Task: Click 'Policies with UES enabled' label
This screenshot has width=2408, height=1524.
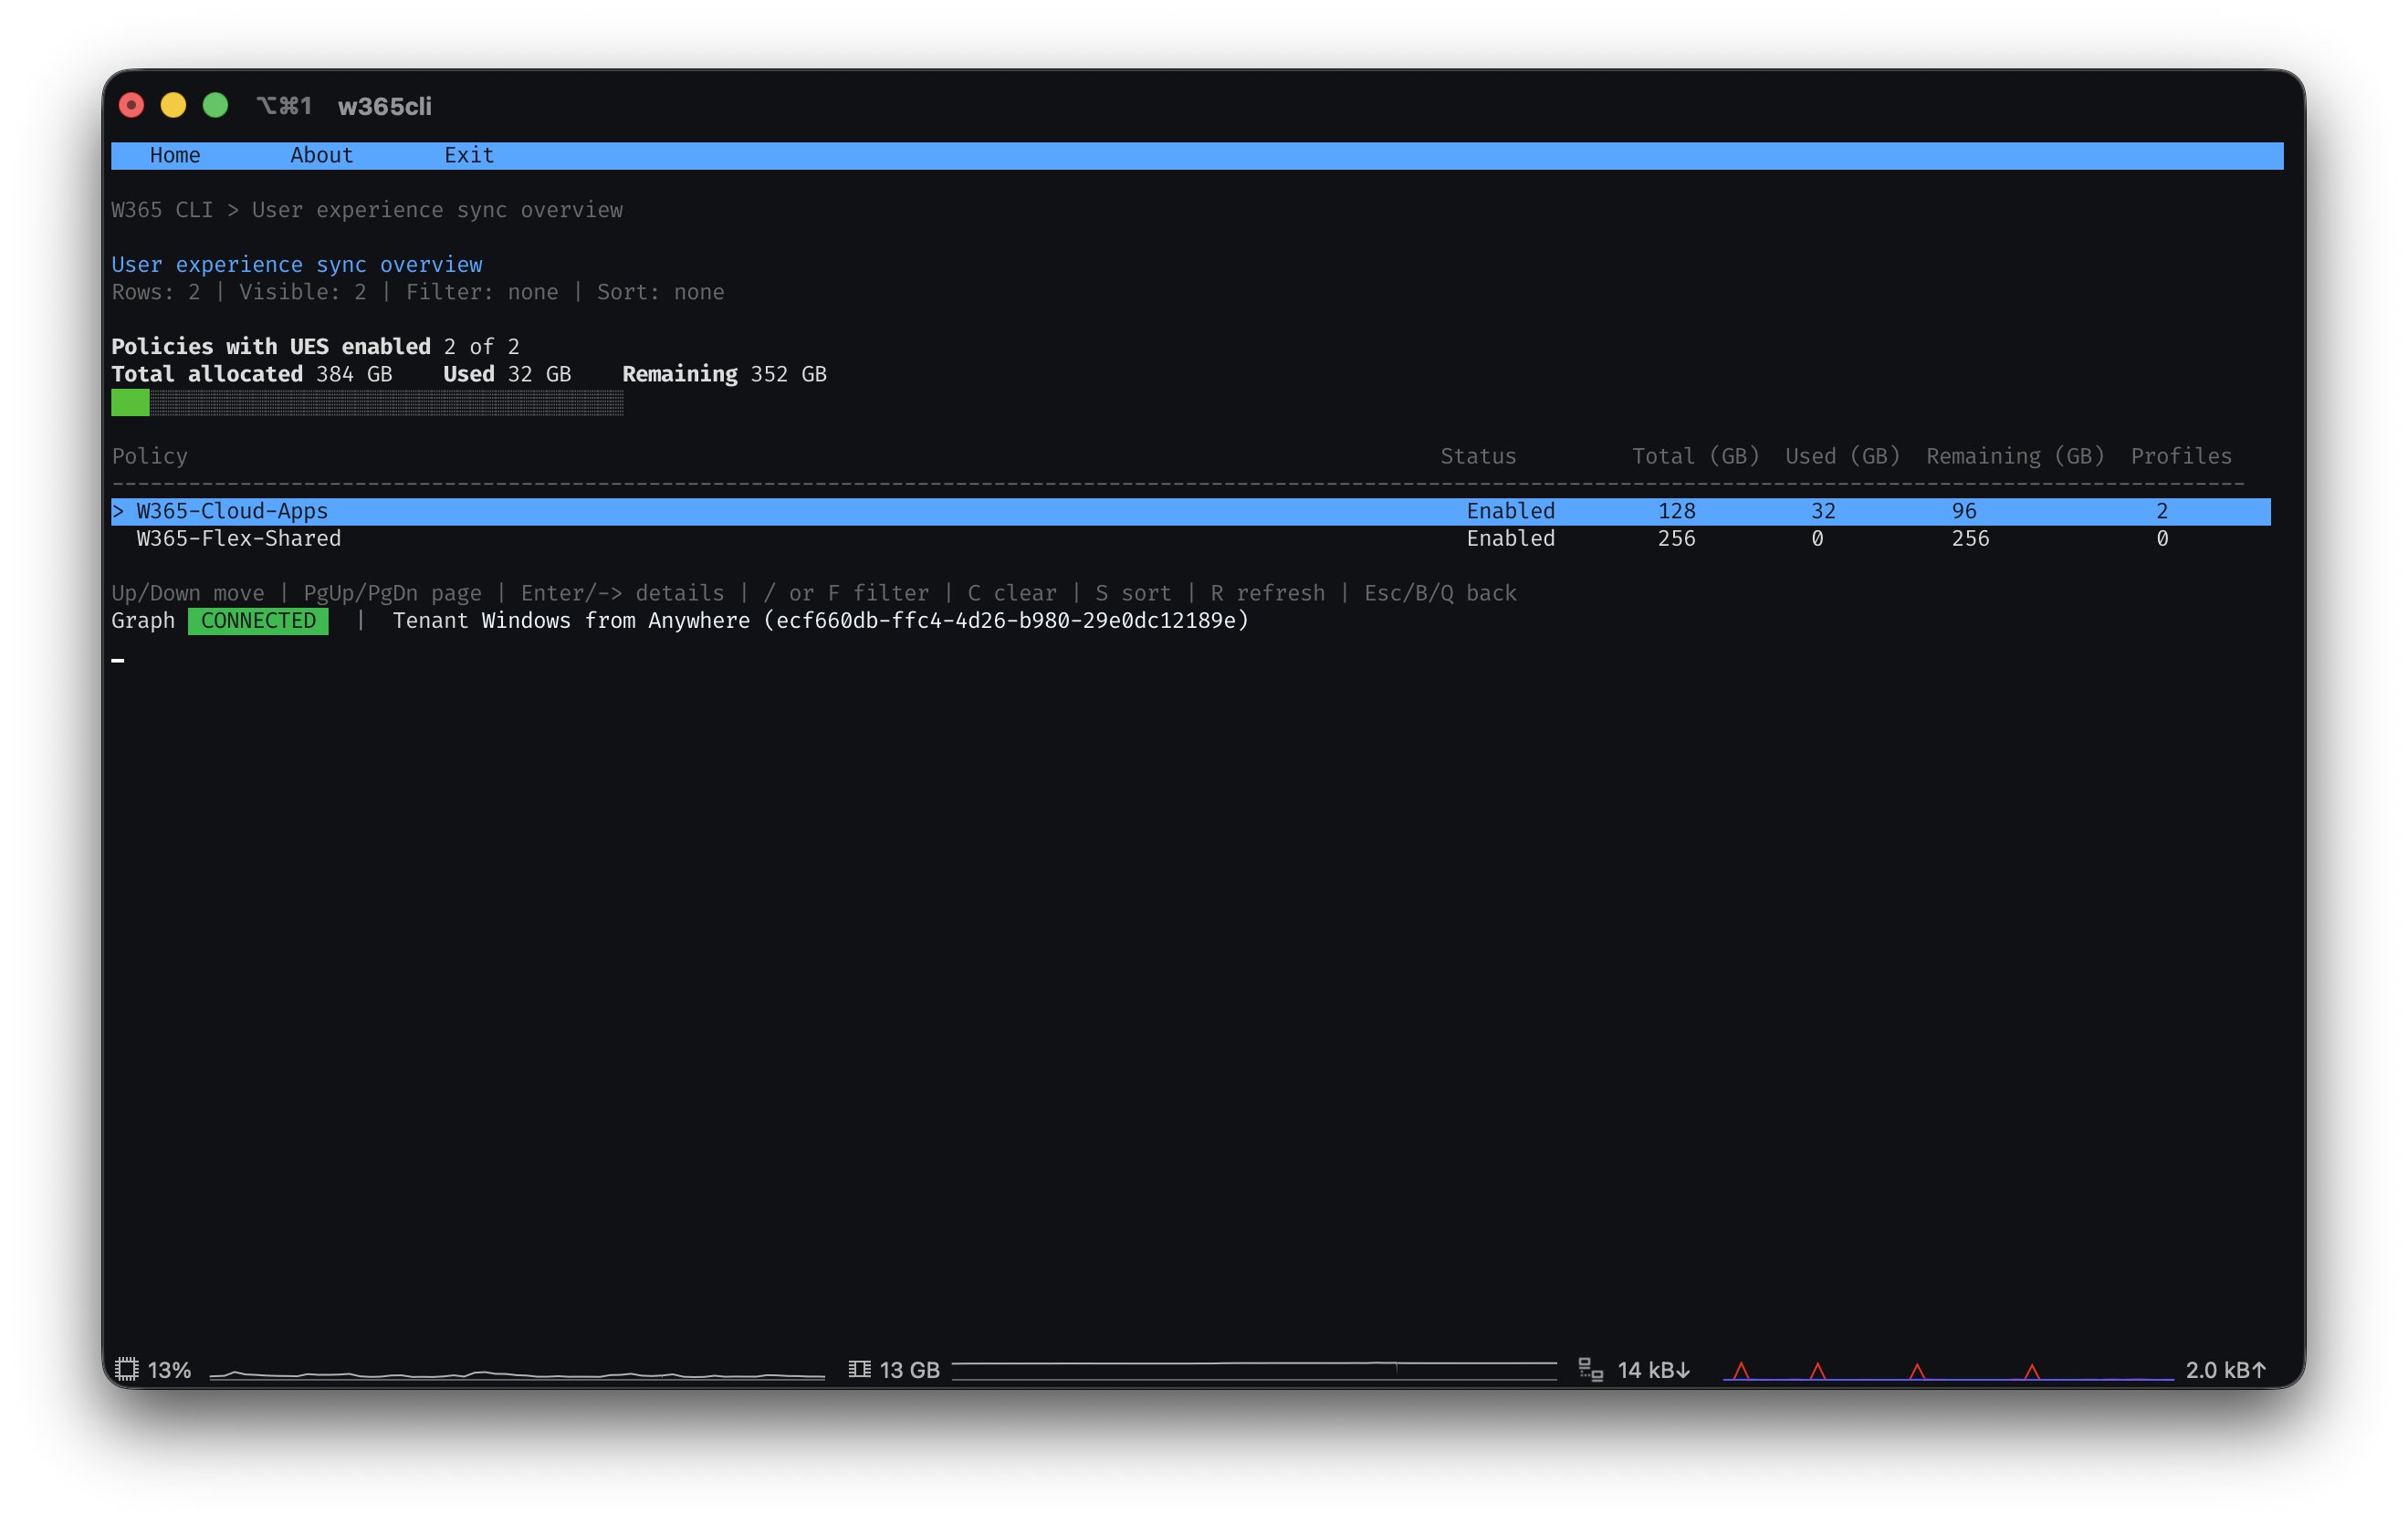Action: (x=271, y=347)
